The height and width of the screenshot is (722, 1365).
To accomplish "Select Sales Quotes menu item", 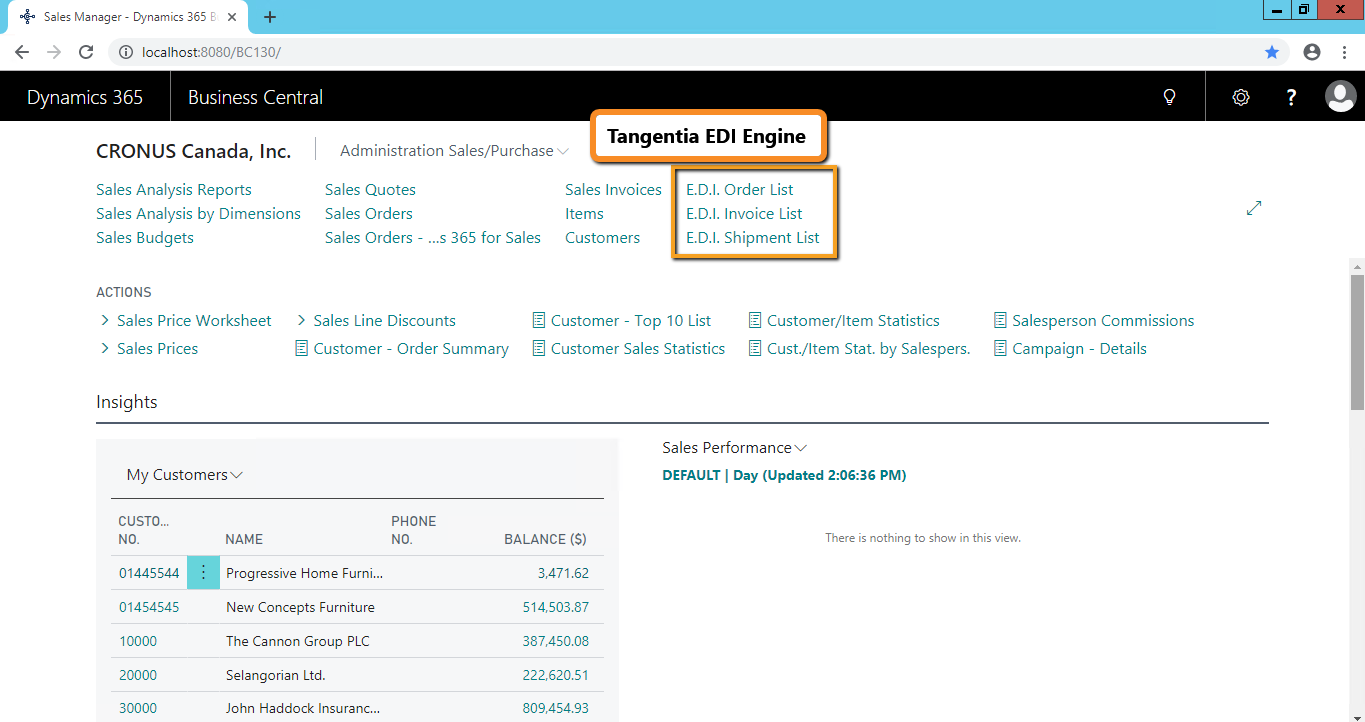I will (x=370, y=190).
